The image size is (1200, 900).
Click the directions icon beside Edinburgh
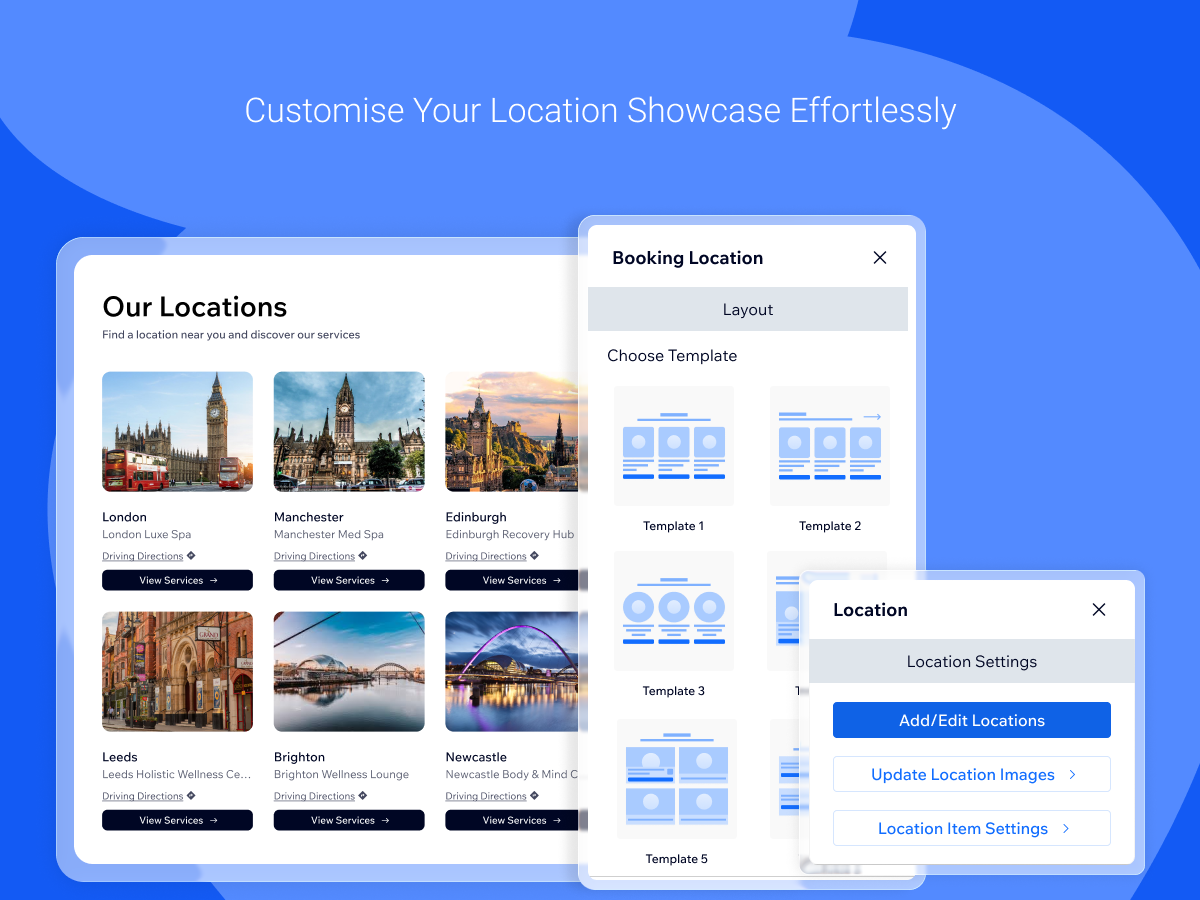click(534, 556)
